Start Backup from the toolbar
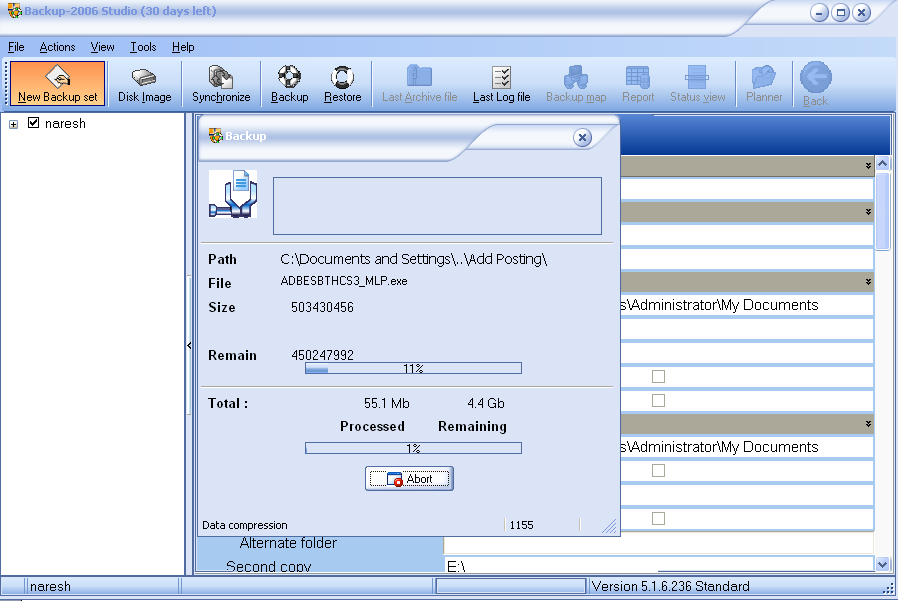Image resolution: width=898 pixels, height=601 pixels. coord(289,84)
